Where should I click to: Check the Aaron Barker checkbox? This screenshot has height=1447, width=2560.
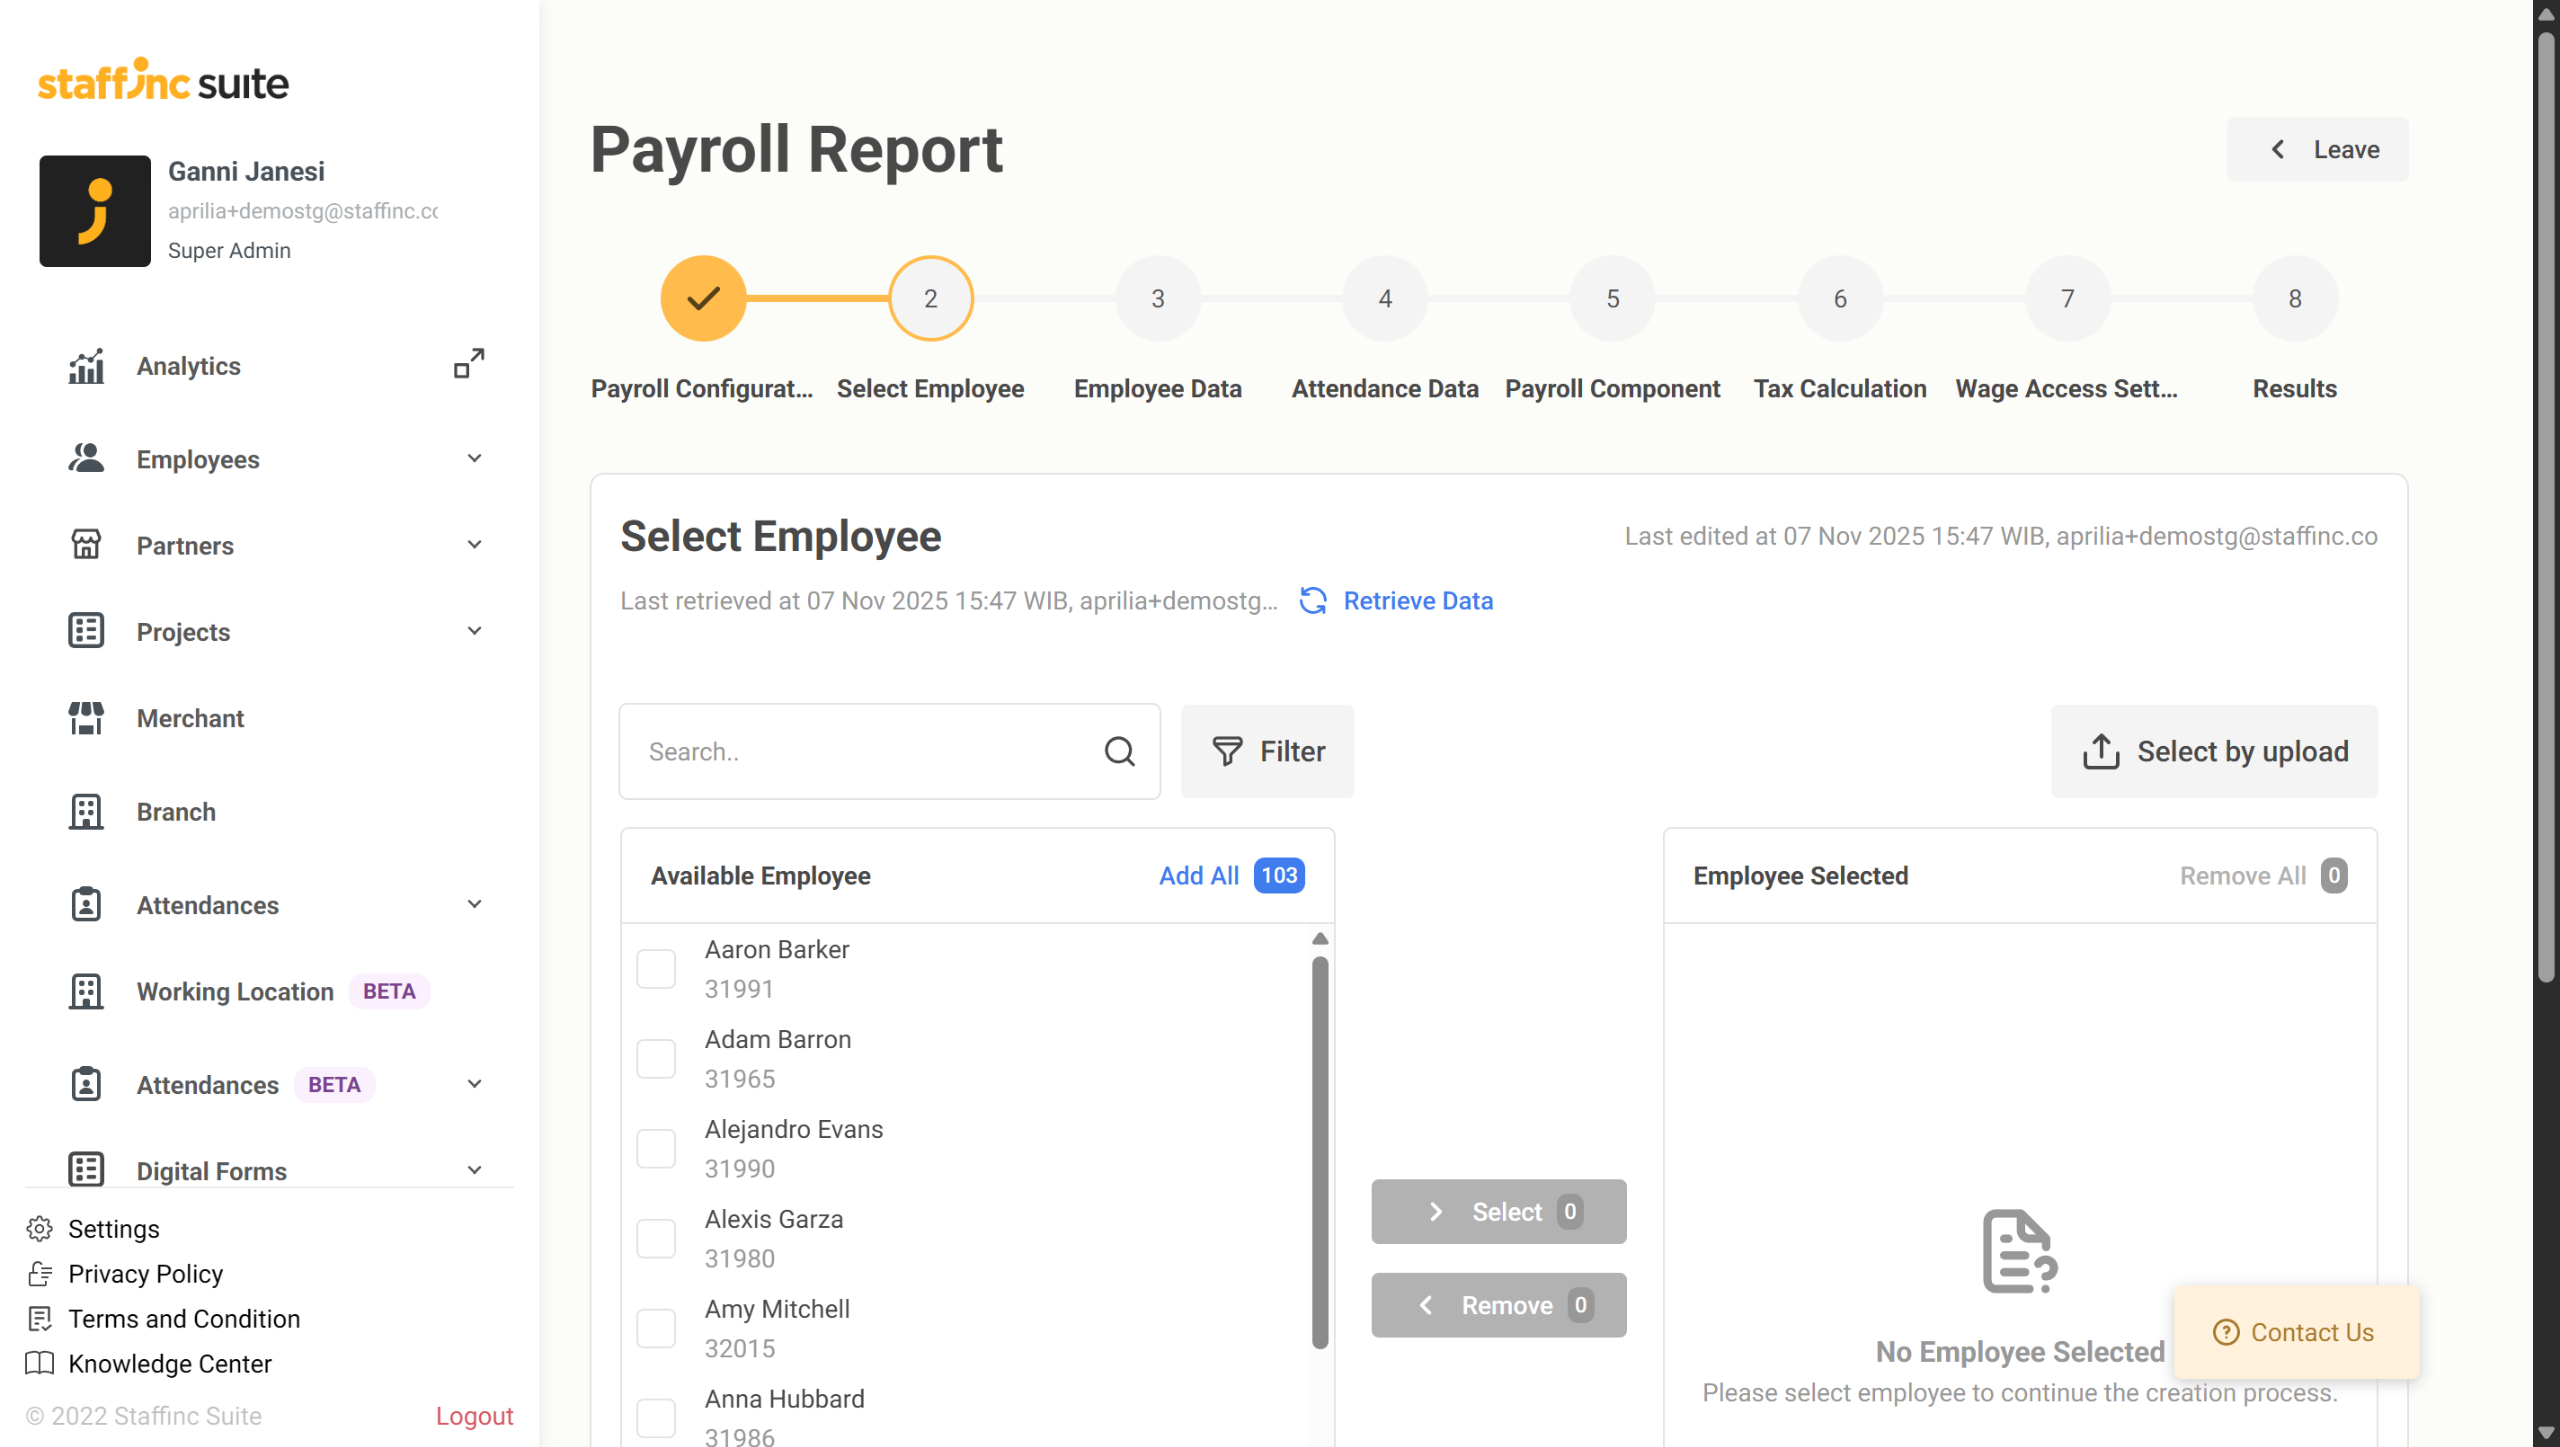[656, 968]
